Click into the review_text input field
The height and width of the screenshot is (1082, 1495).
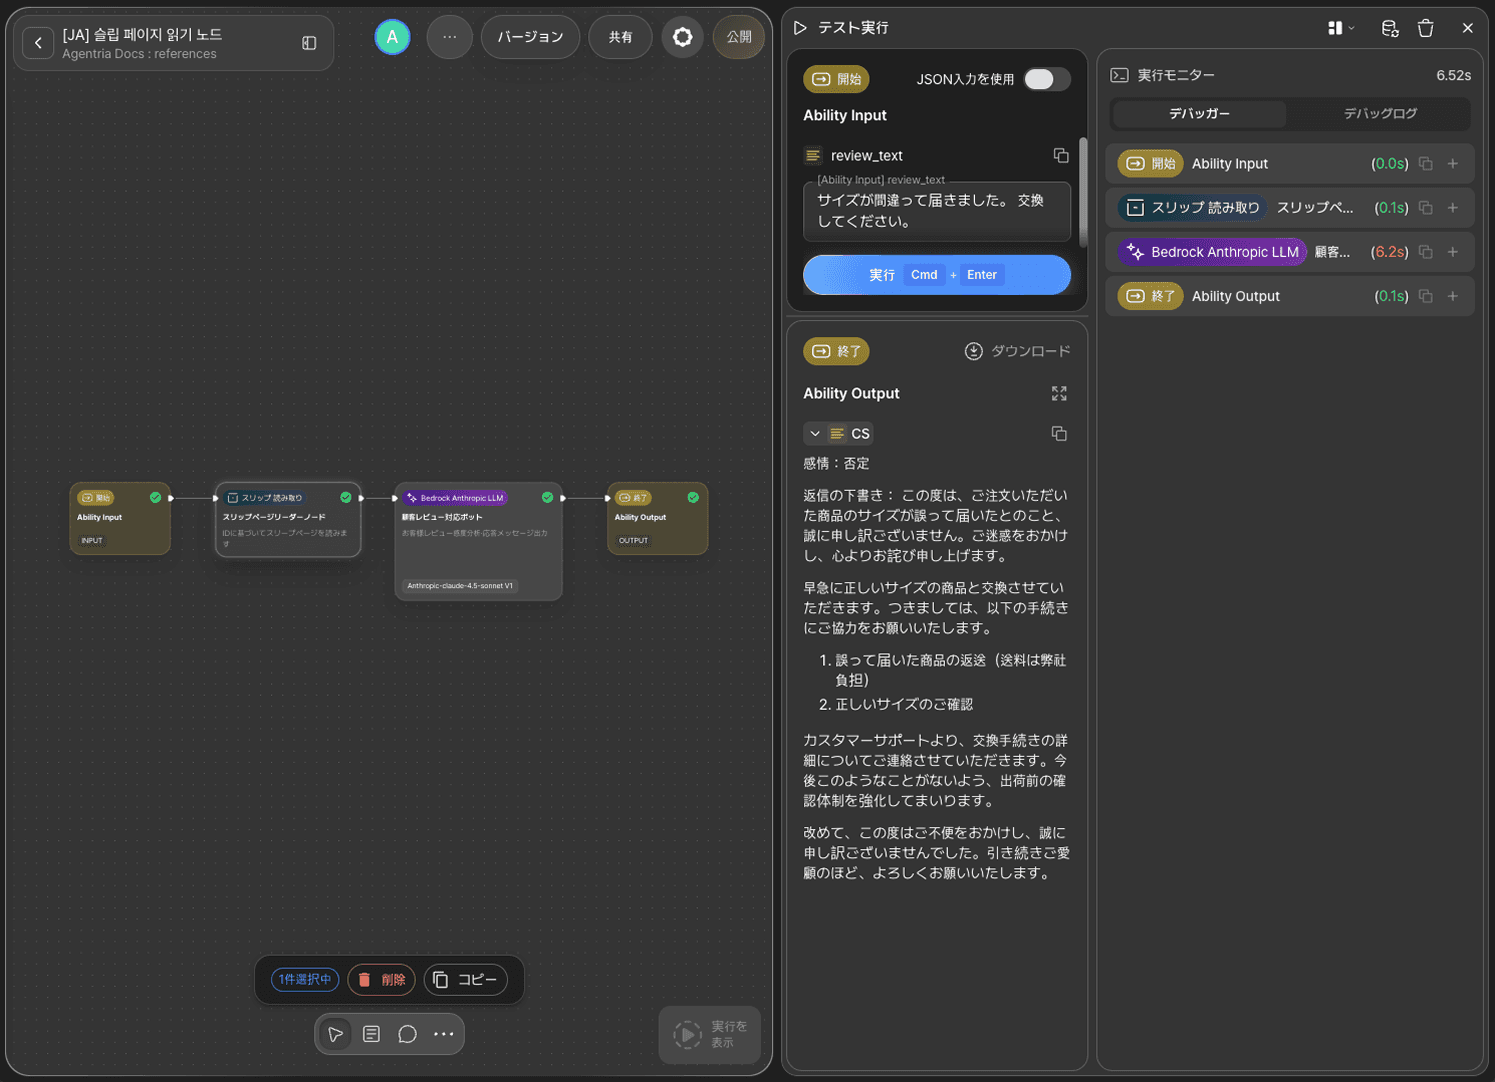pos(937,211)
